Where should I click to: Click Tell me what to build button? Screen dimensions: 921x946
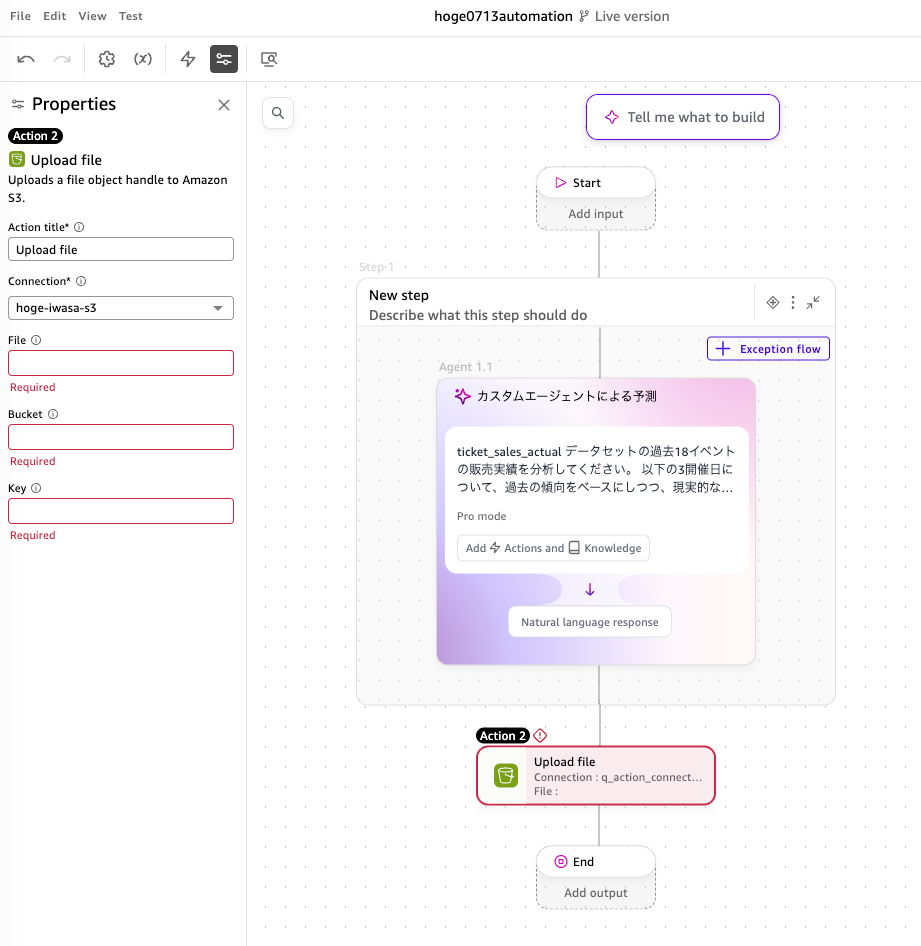click(x=683, y=117)
